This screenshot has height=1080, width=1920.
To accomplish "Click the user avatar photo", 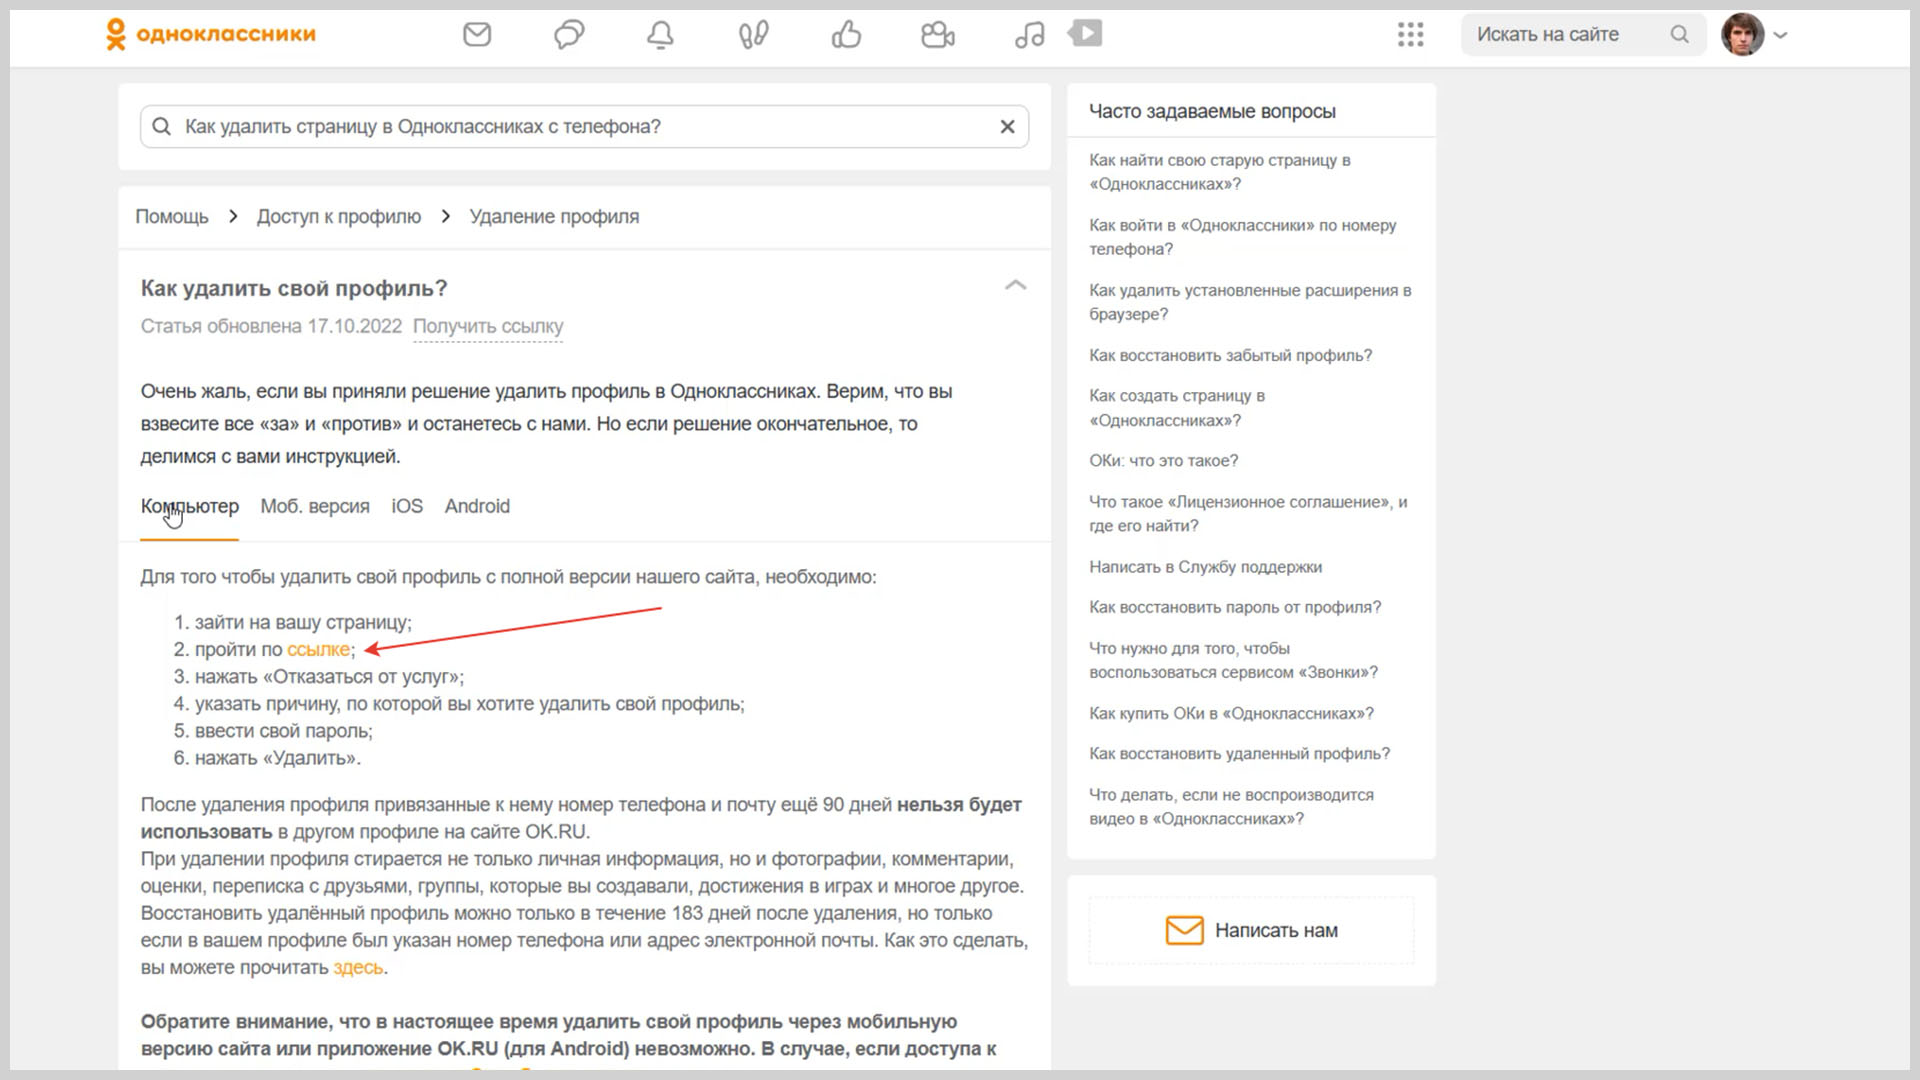I will 1742,35.
